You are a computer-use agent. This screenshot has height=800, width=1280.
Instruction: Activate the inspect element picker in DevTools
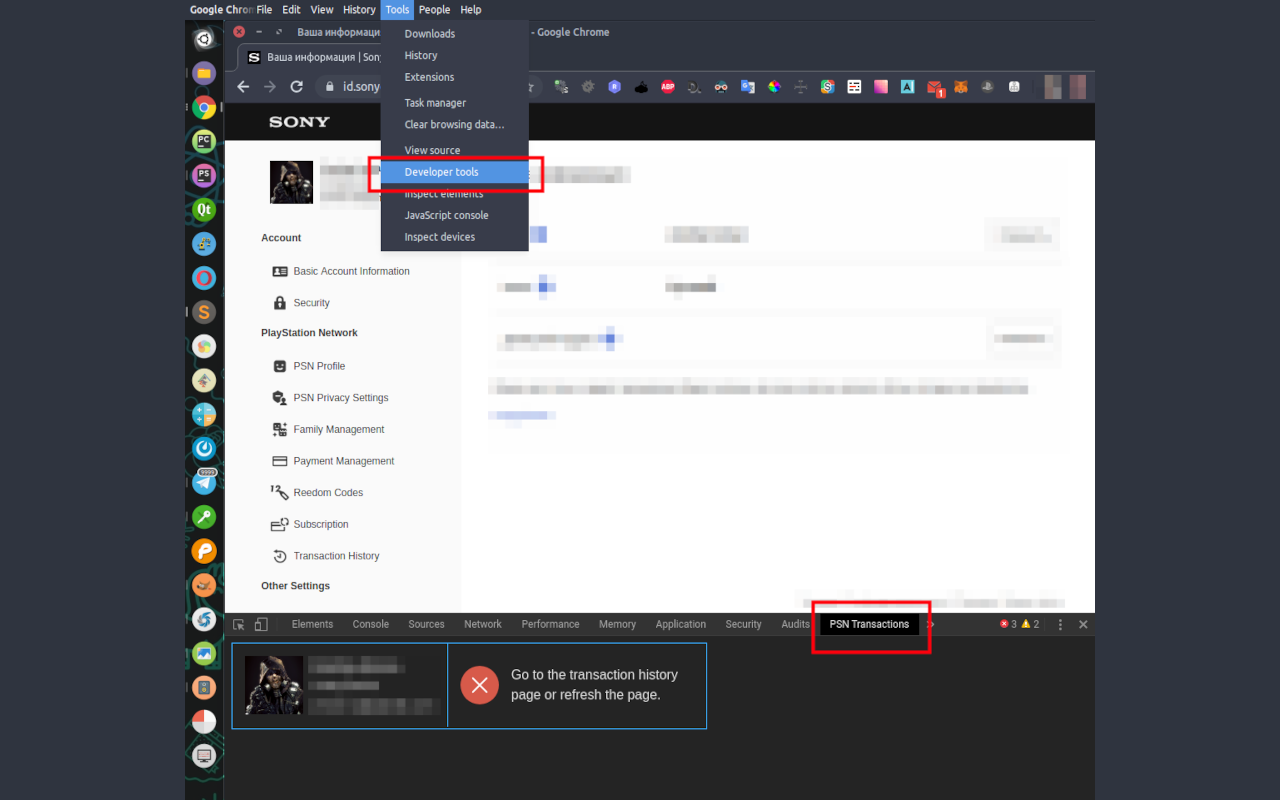click(239, 624)
